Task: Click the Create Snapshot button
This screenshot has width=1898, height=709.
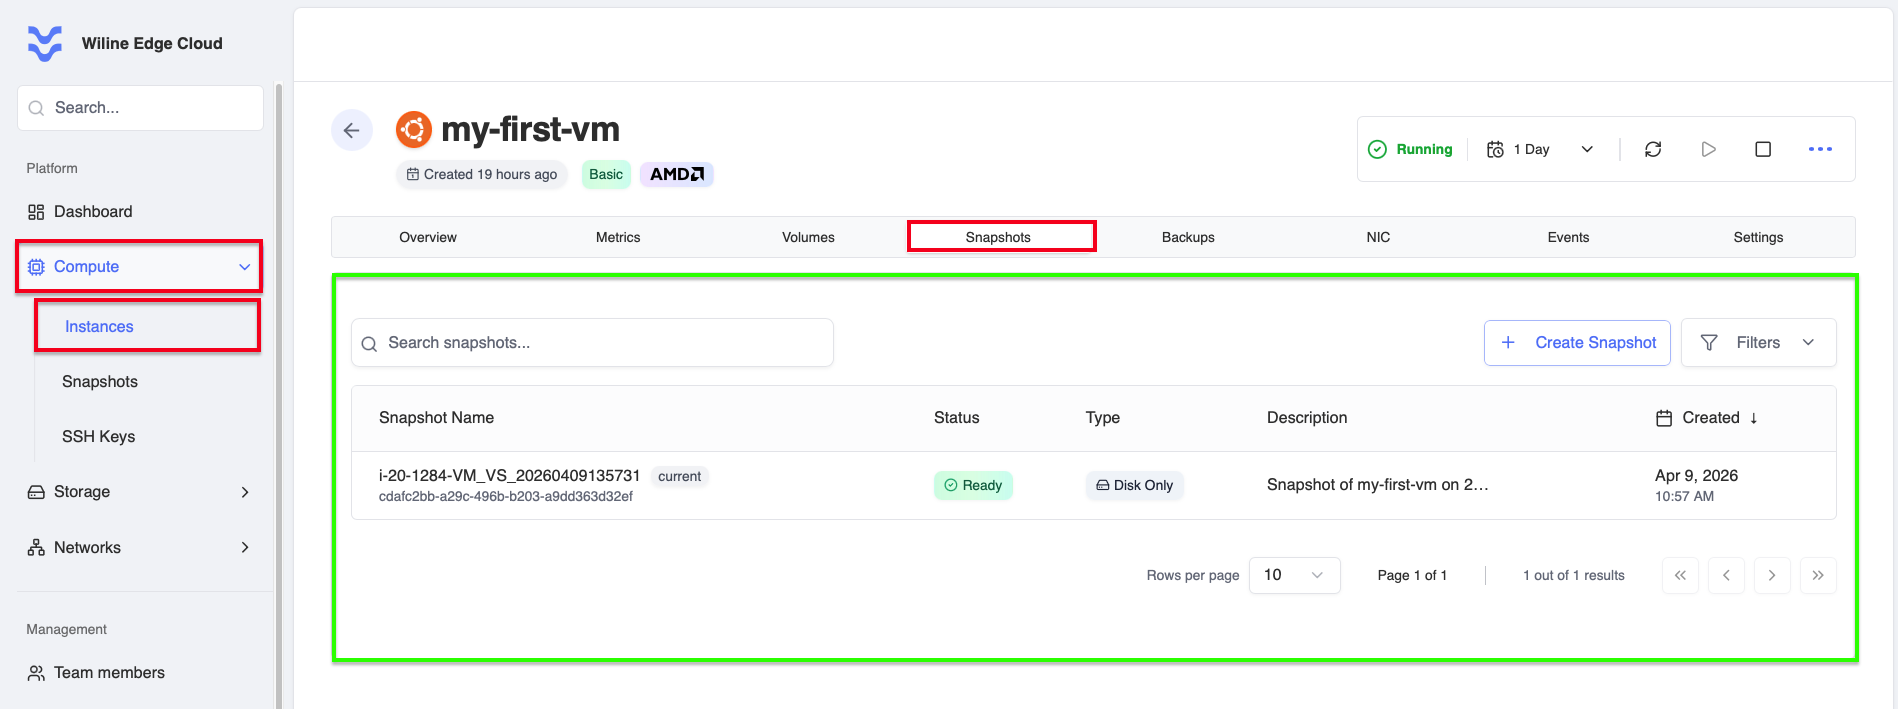Action: 1577,342
